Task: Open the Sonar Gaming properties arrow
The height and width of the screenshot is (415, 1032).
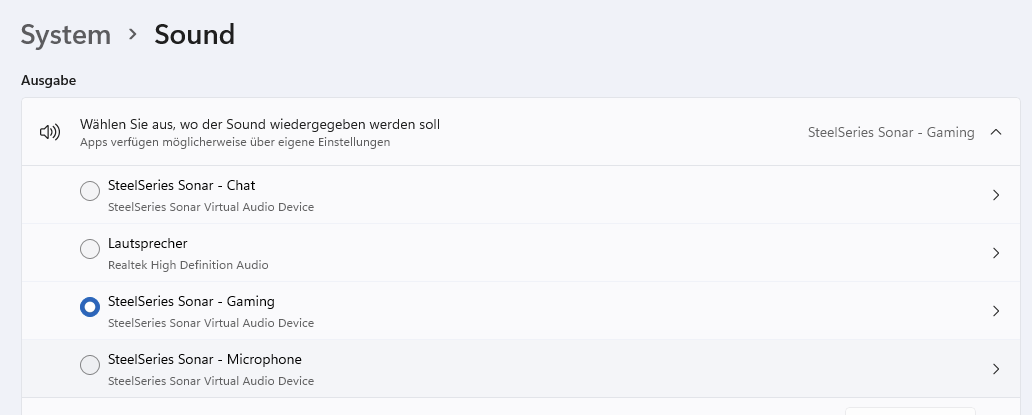Action: pos(995,311)
